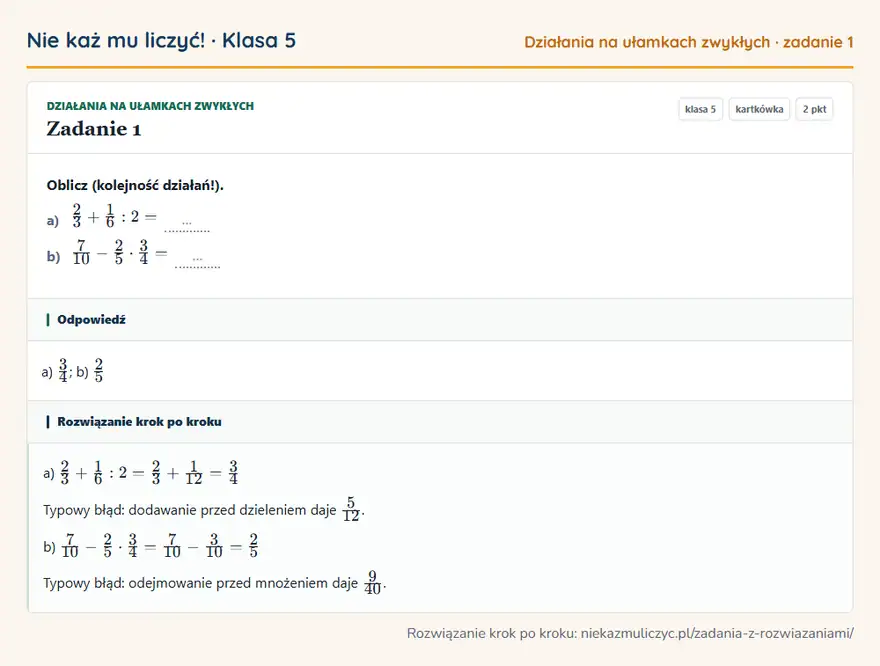880x666 pixels.
Task: Click the 'Zadanie 1' heading
Action: (x=93, y=129)
